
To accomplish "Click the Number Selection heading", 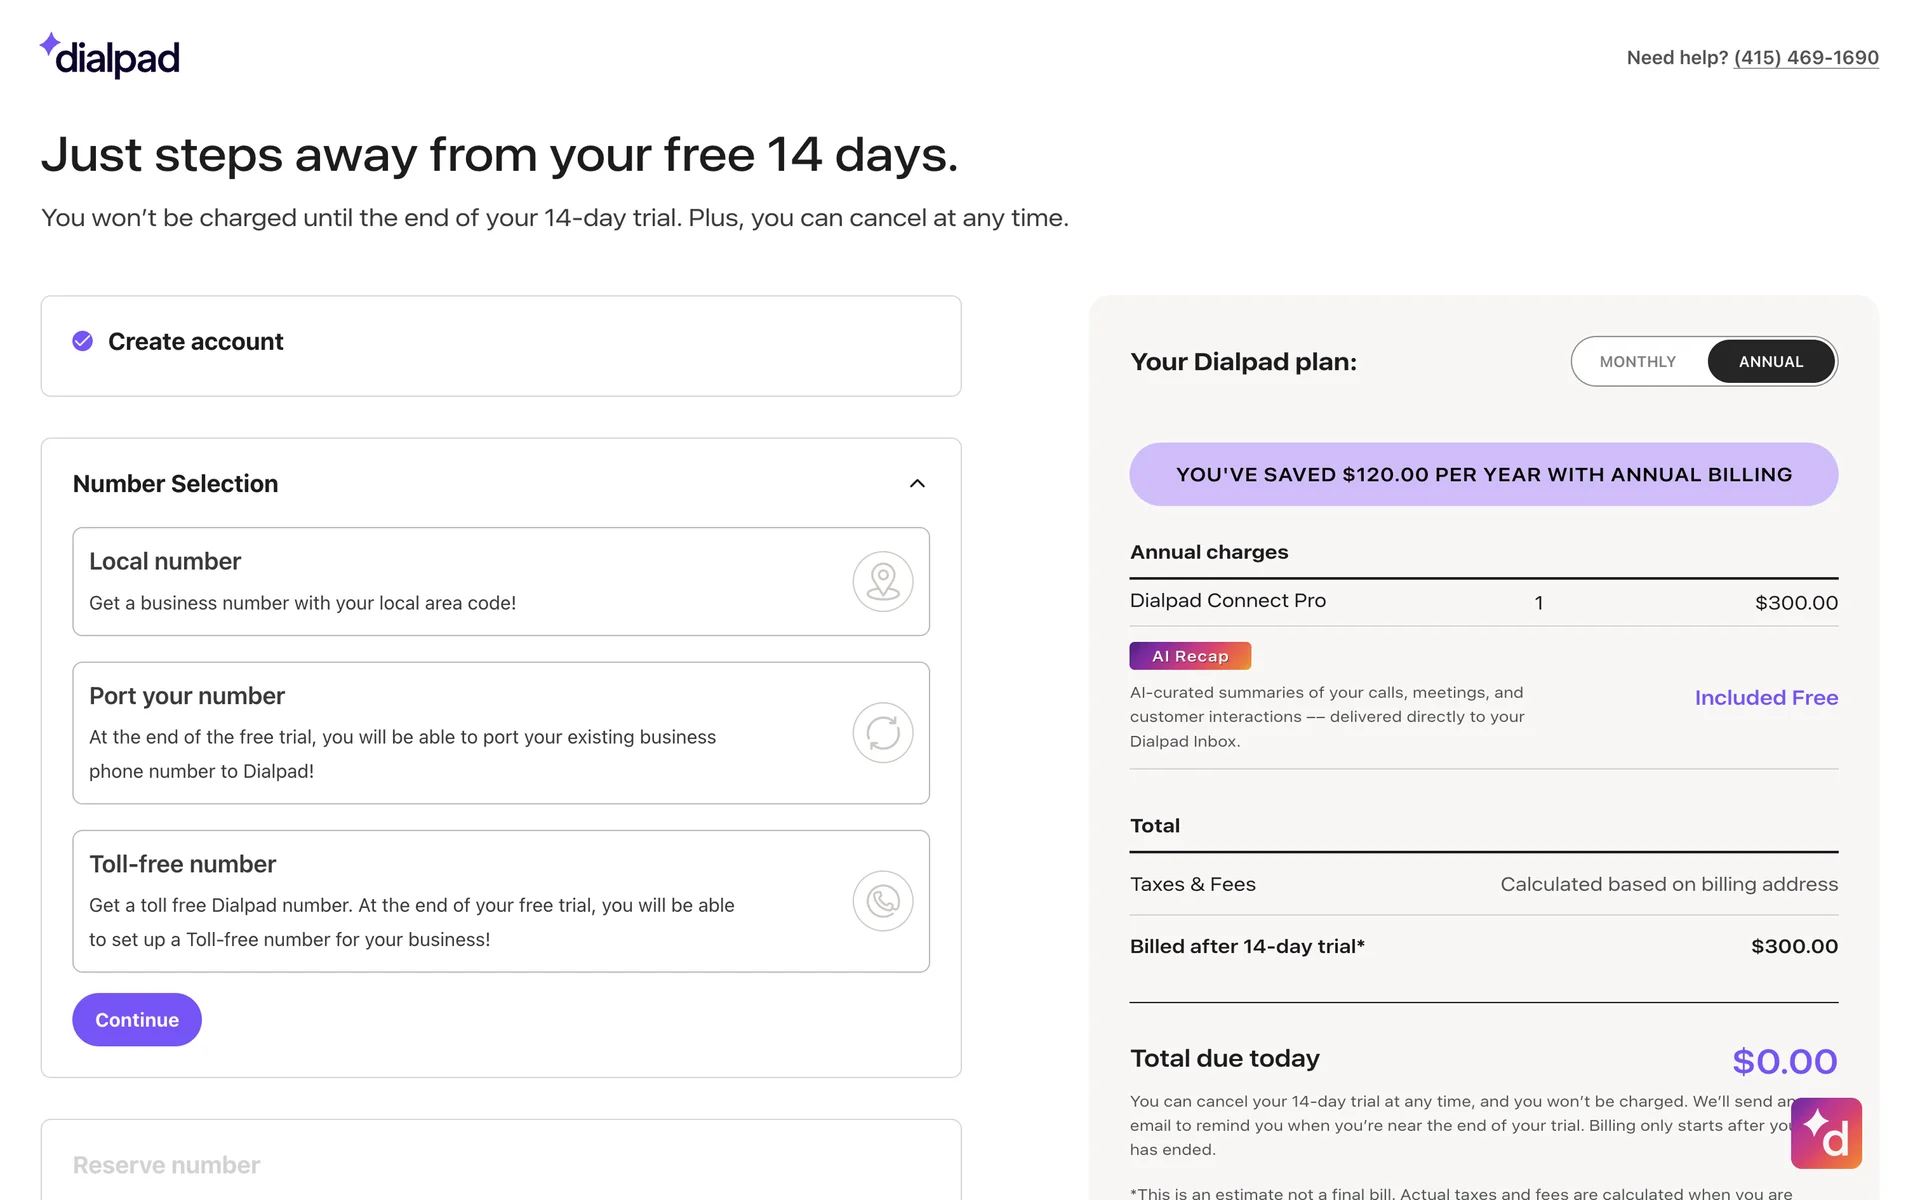I will 176,484.
